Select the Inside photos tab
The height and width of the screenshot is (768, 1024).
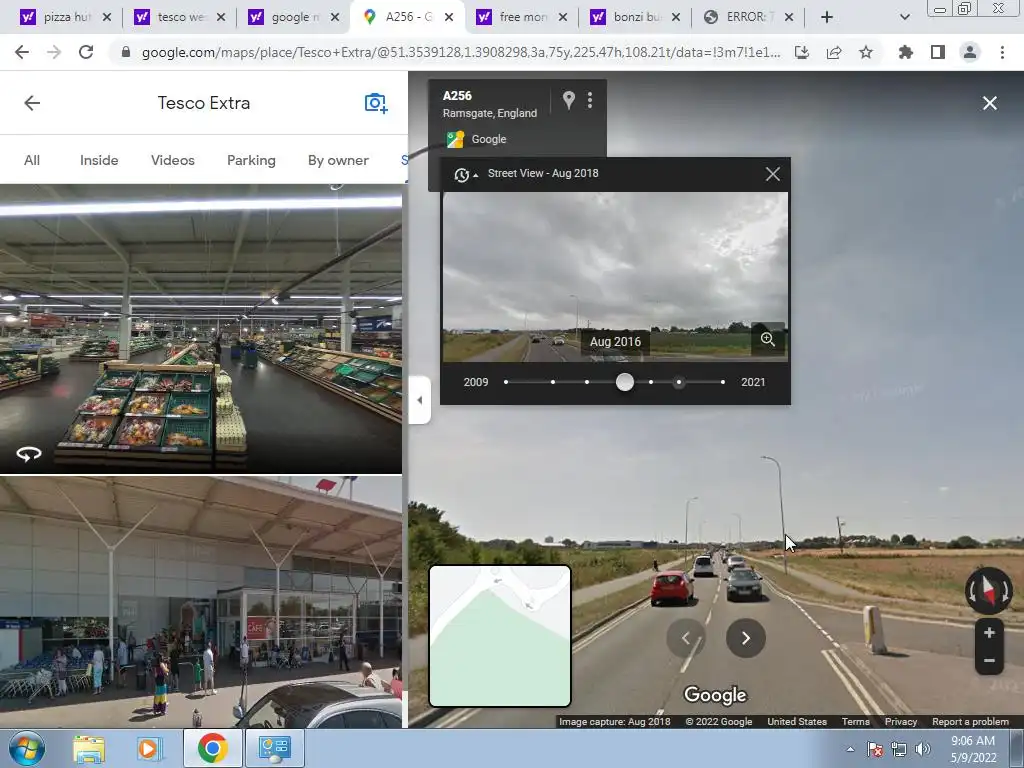coord(99,160)
